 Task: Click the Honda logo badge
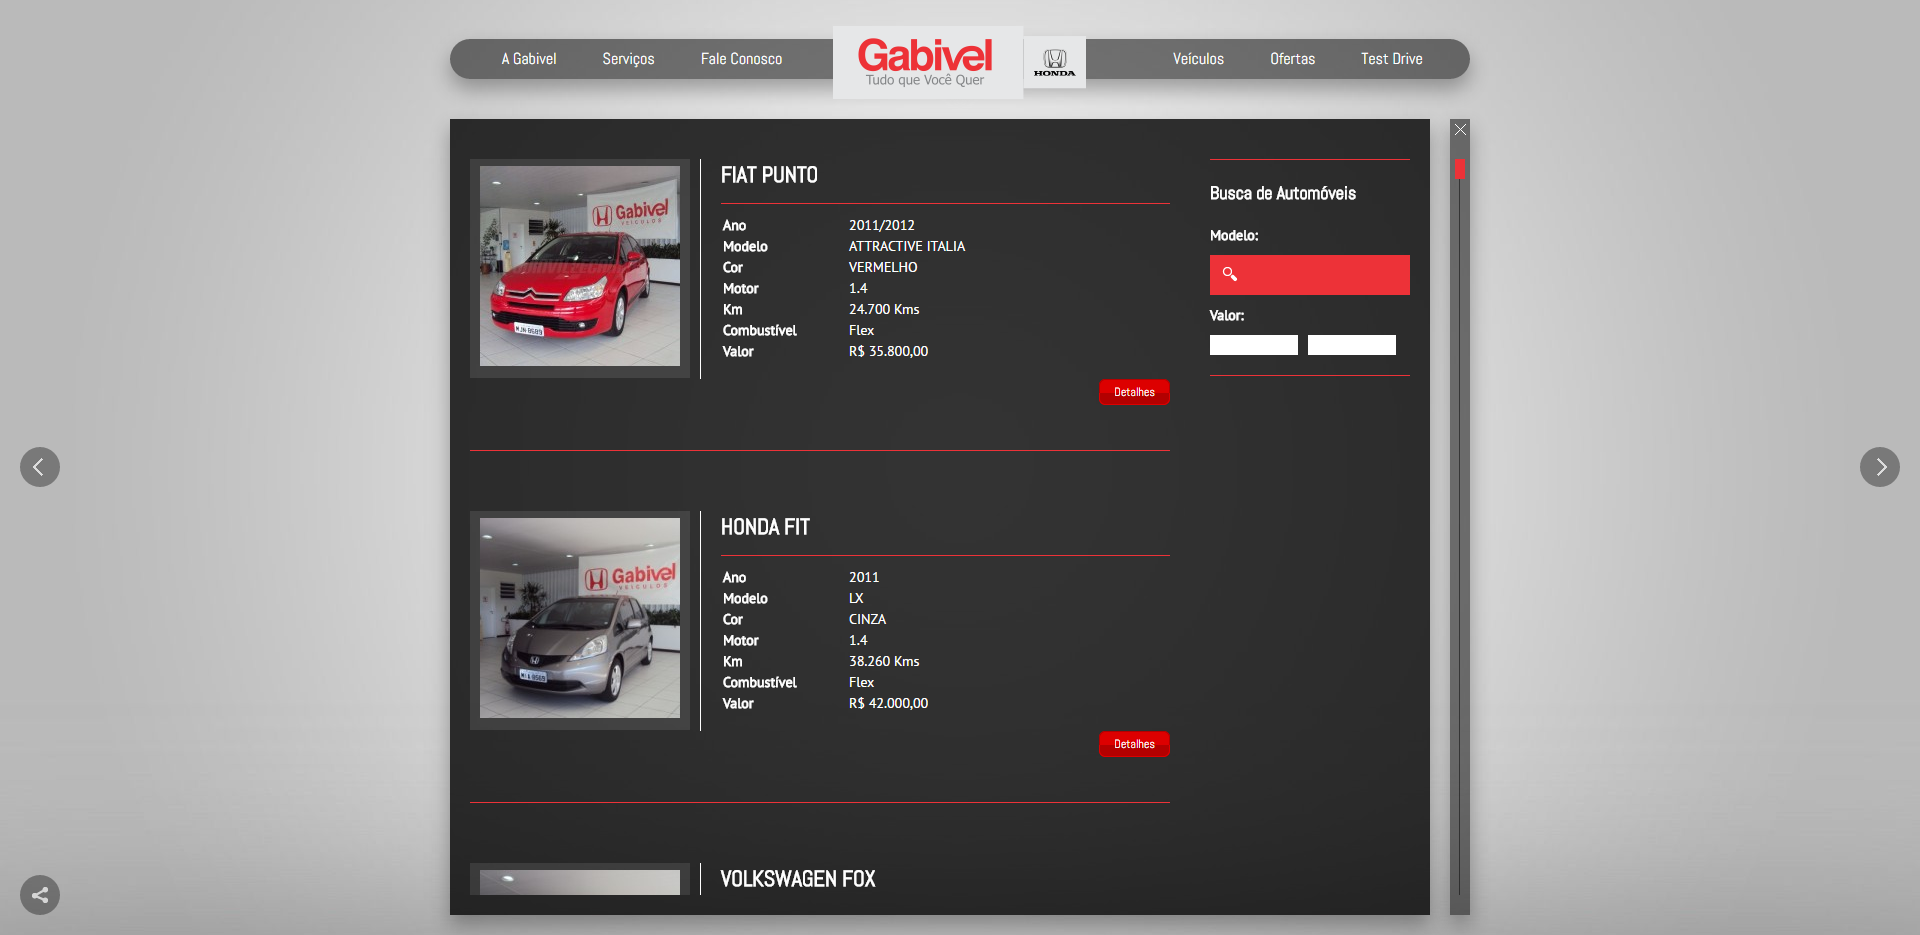click(x=1055, y=63)
